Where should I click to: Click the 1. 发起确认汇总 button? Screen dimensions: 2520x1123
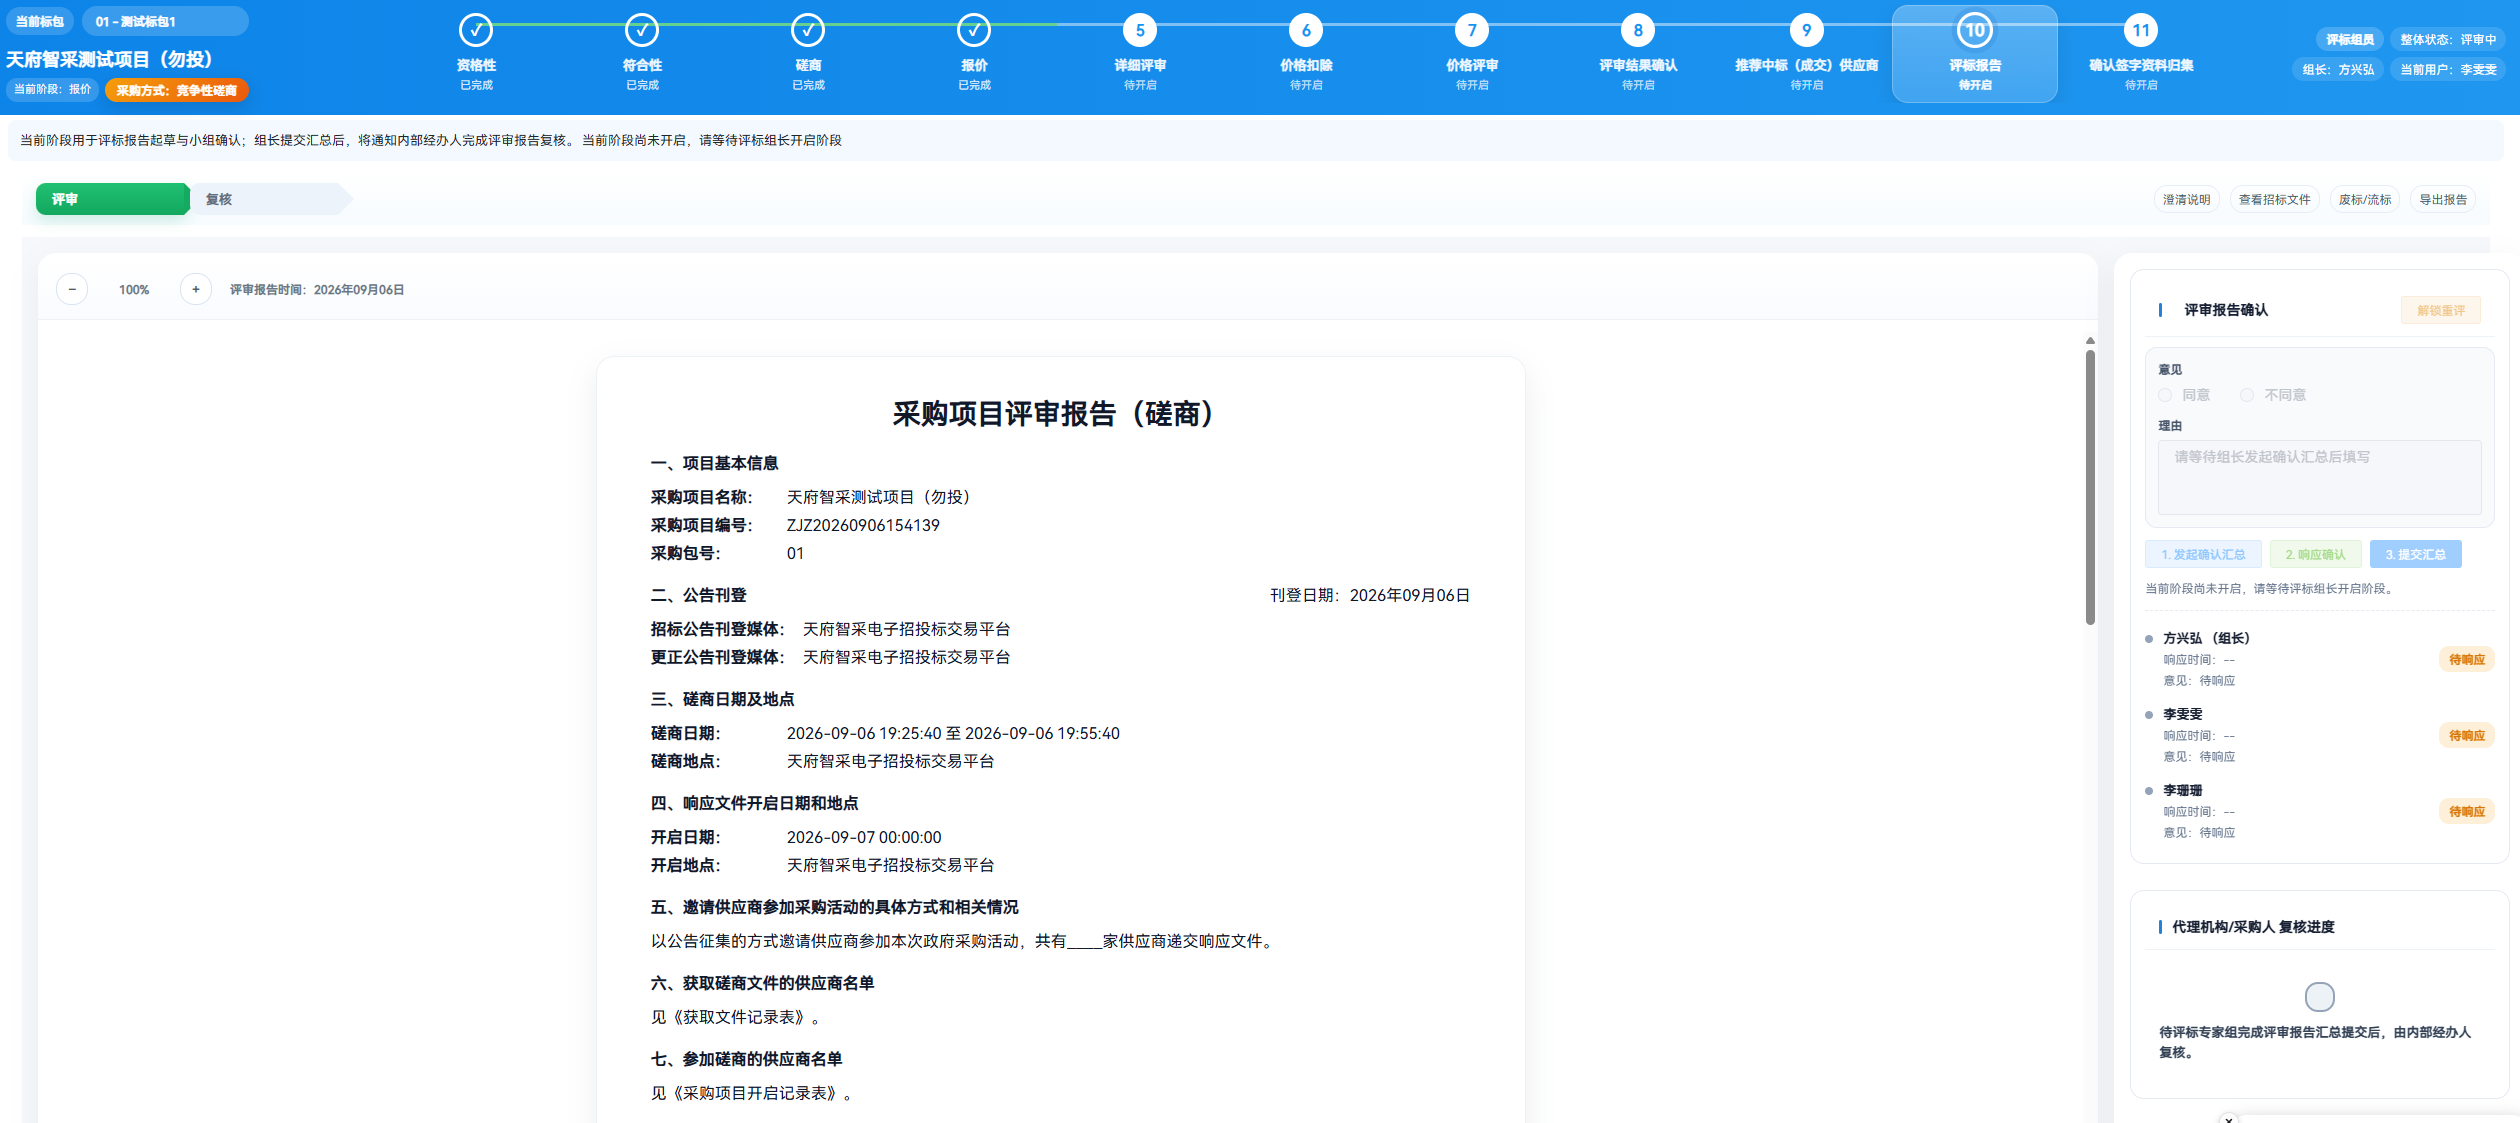tap(2203, 554)
